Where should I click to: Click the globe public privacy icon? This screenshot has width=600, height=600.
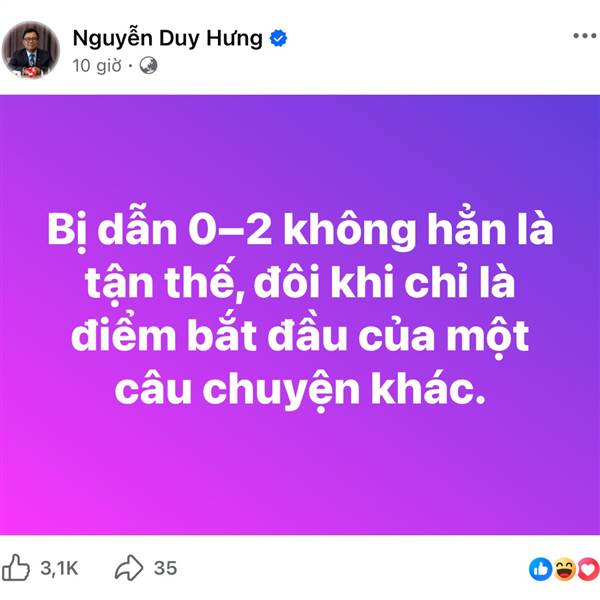pyautogui.click(x=148, y=65)
